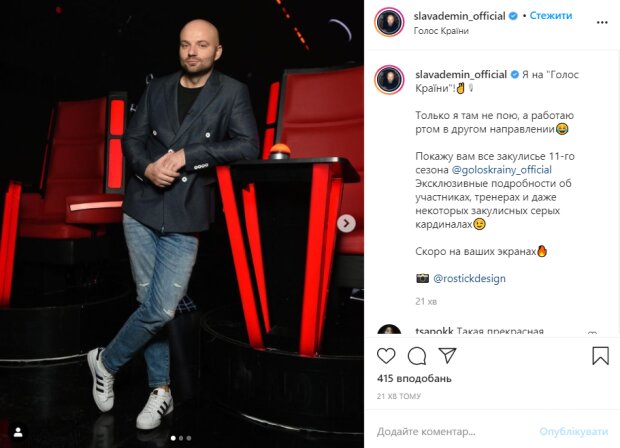Go to next photo with the arrow
The height and width of the screenshot is (448, 620).
click(x=346, y=223)
